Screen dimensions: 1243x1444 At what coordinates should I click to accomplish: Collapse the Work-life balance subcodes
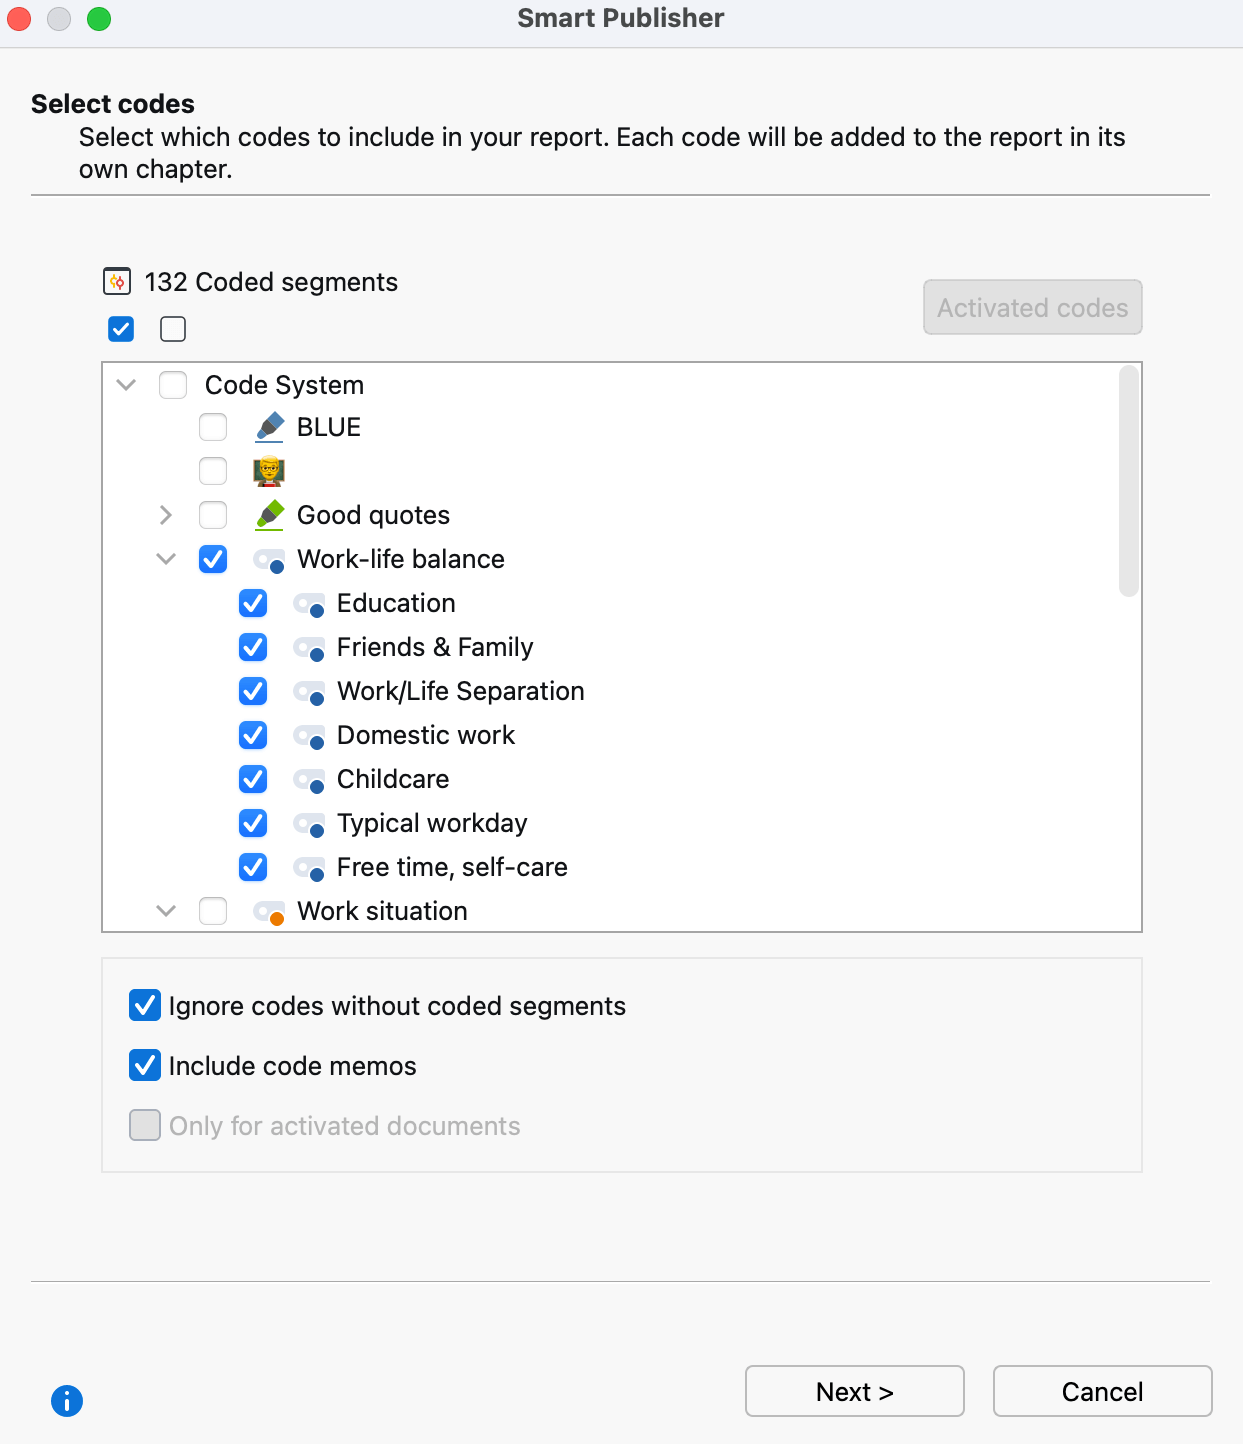pyautogui.click(x=166, y=559)
